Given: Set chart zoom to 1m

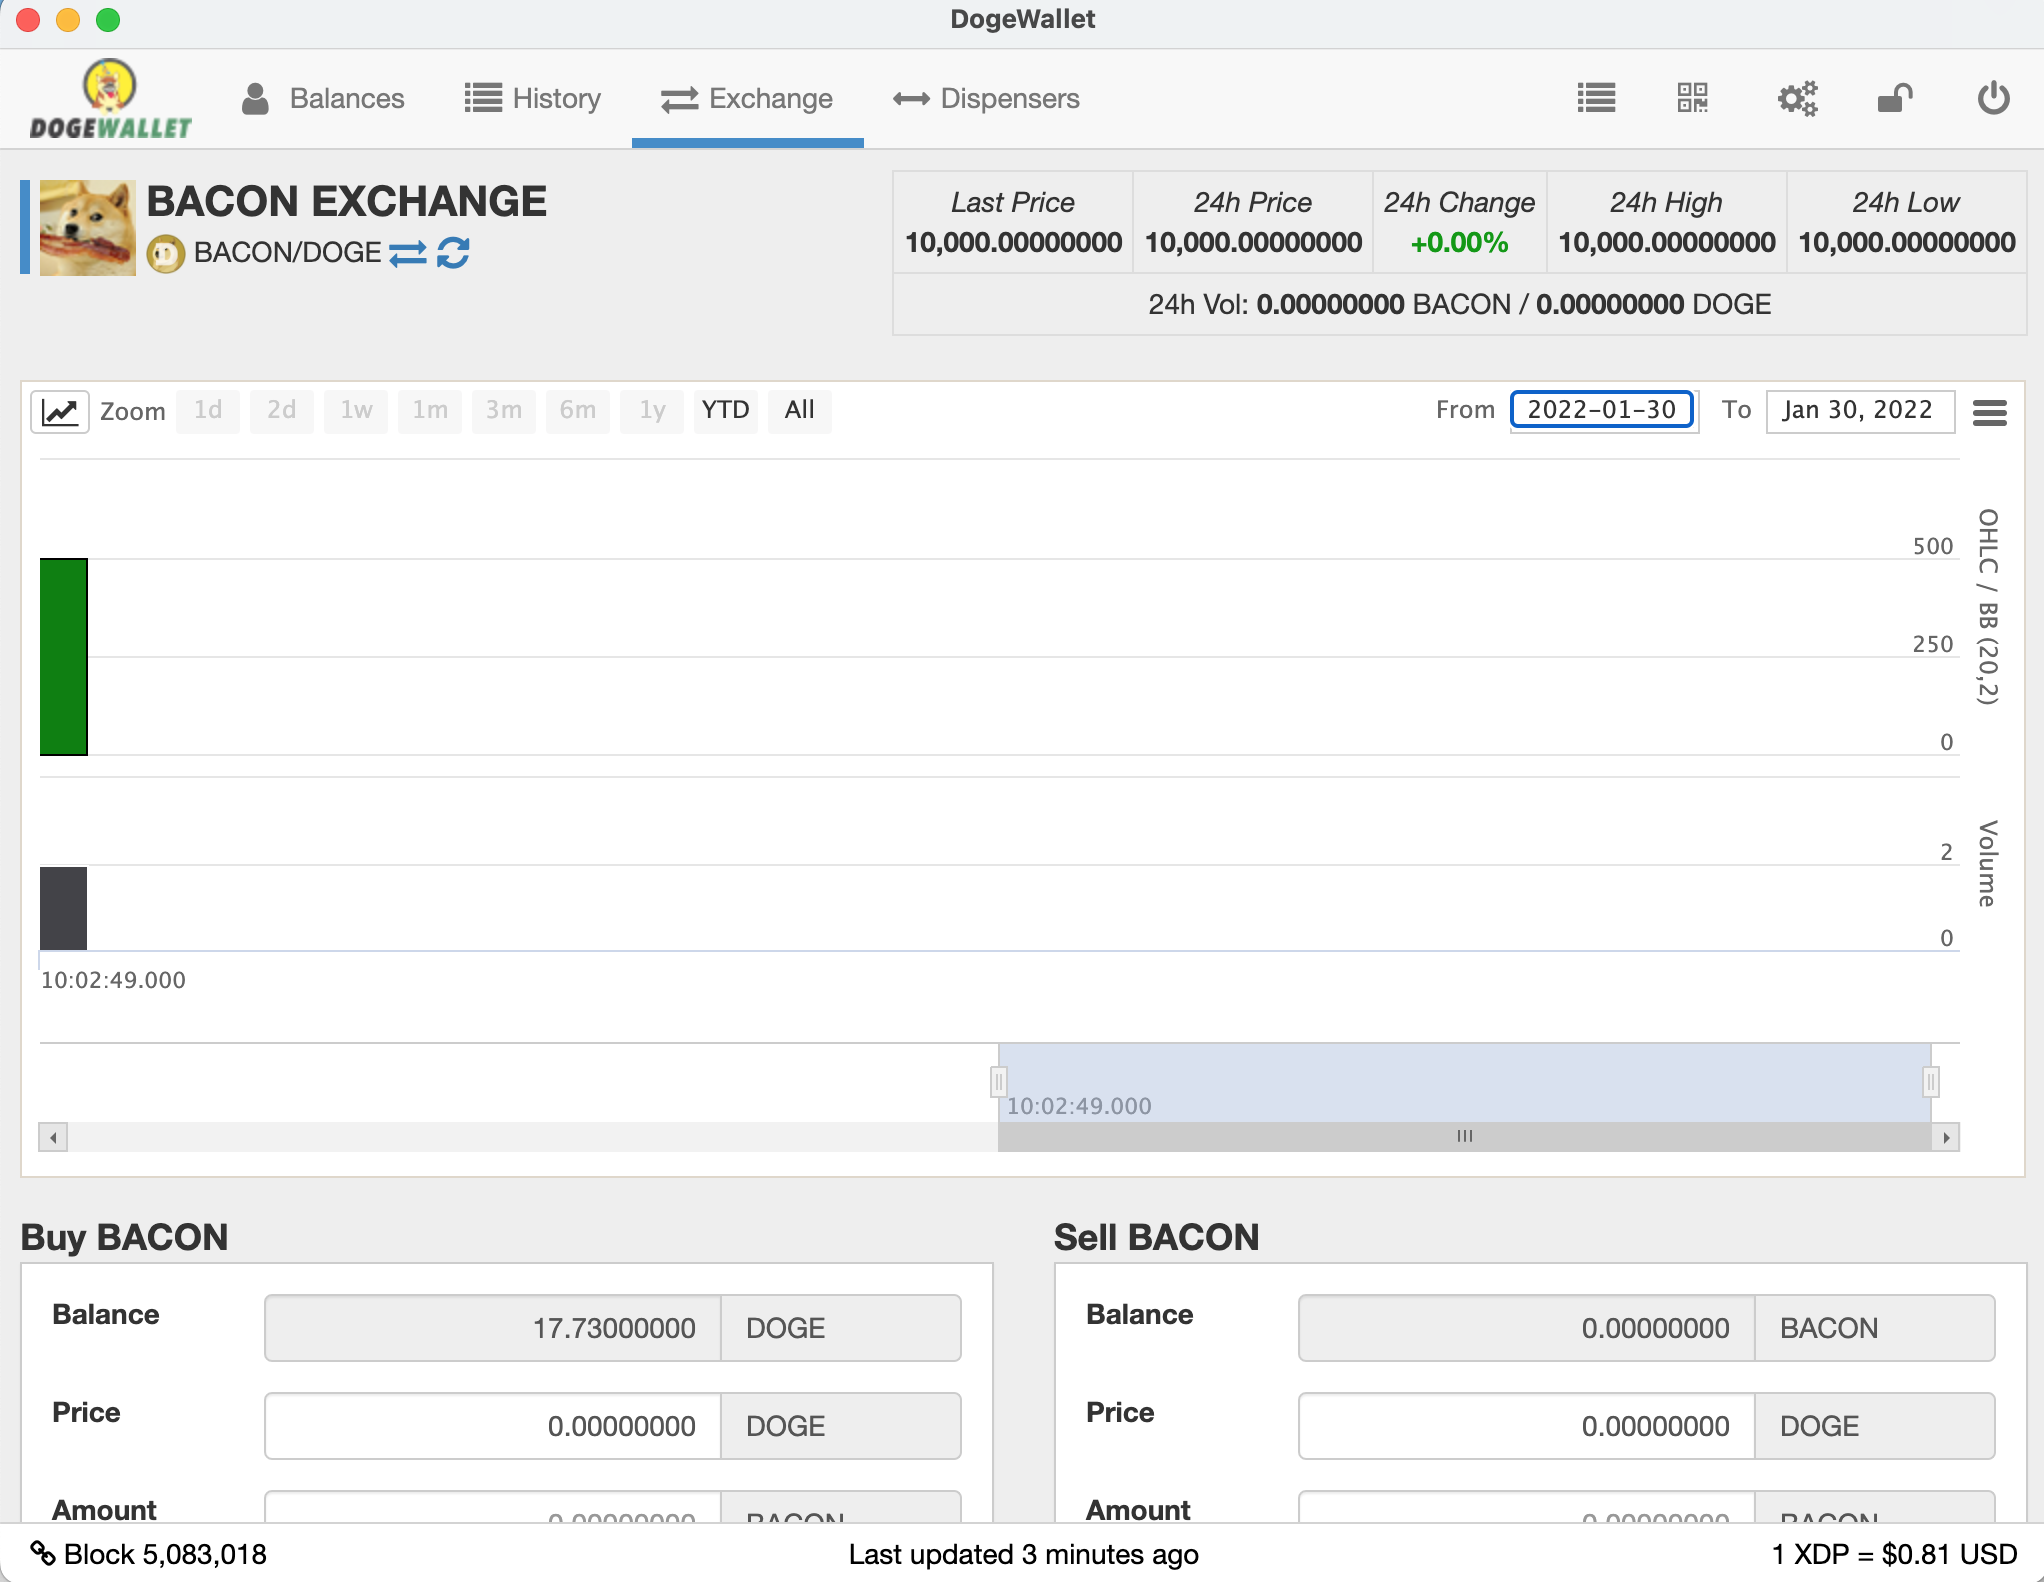Looking at the screenshot, I should [430, 410].
